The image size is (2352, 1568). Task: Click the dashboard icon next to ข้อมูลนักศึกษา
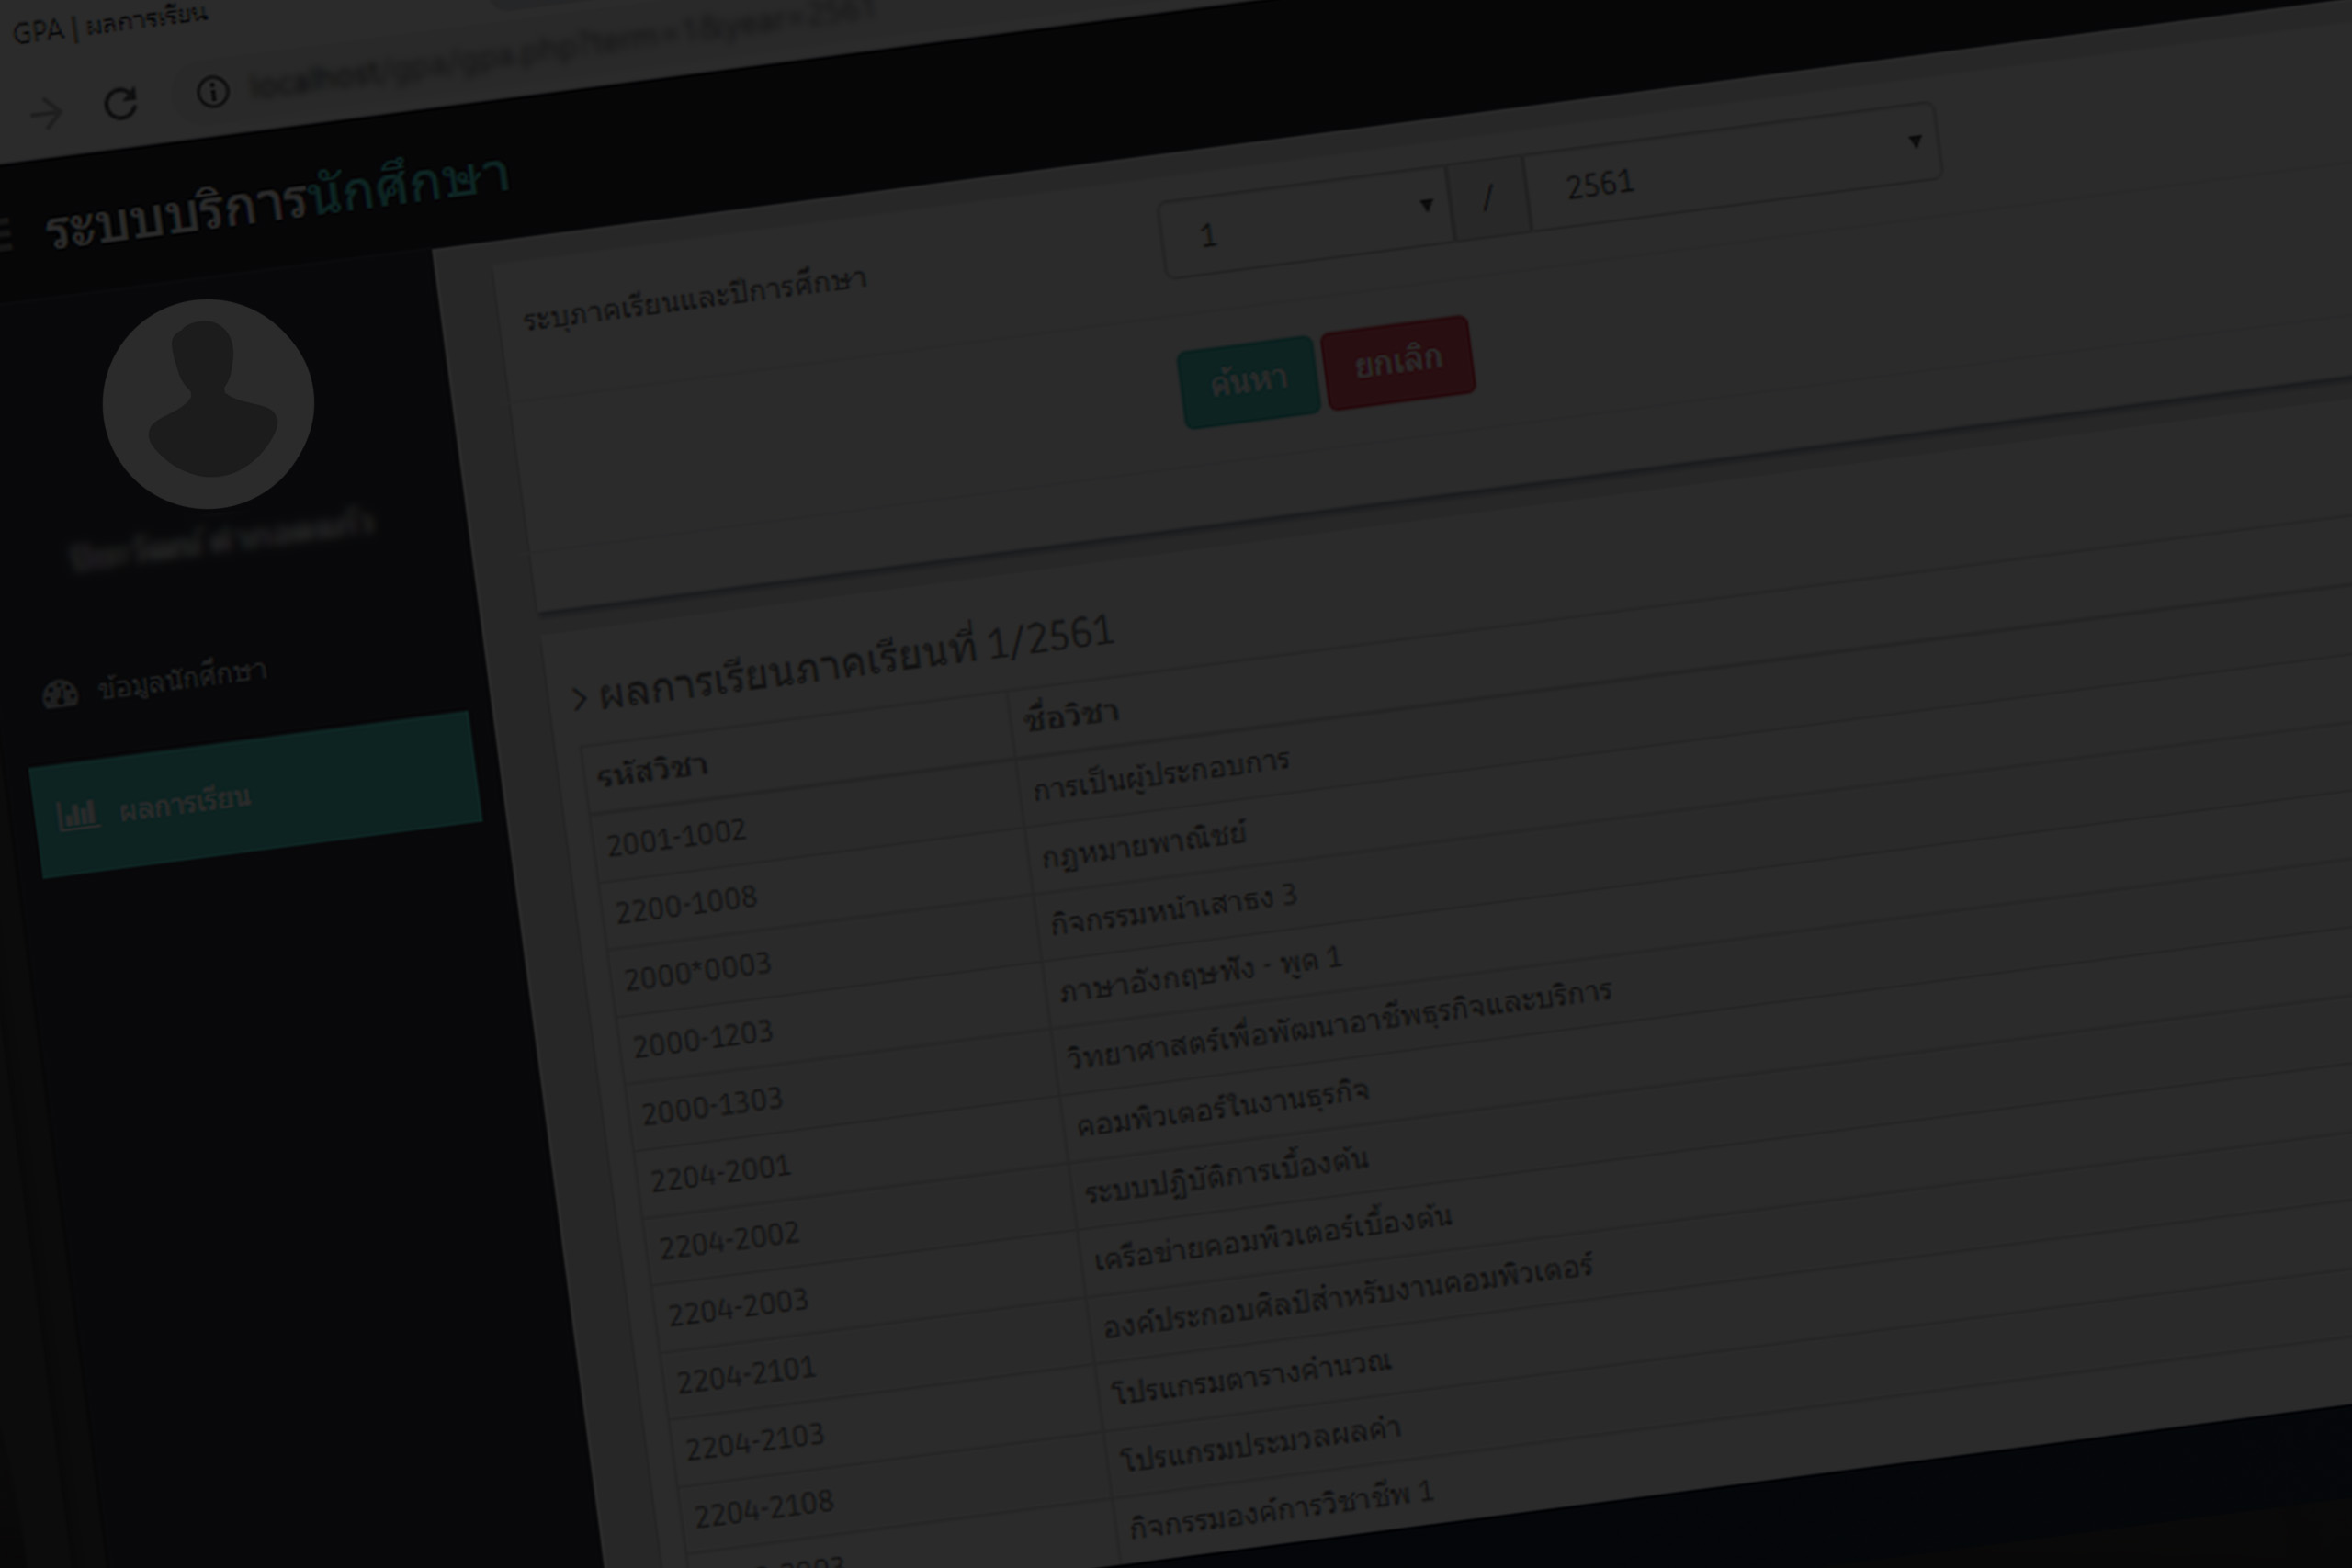(x=60, y=694)
